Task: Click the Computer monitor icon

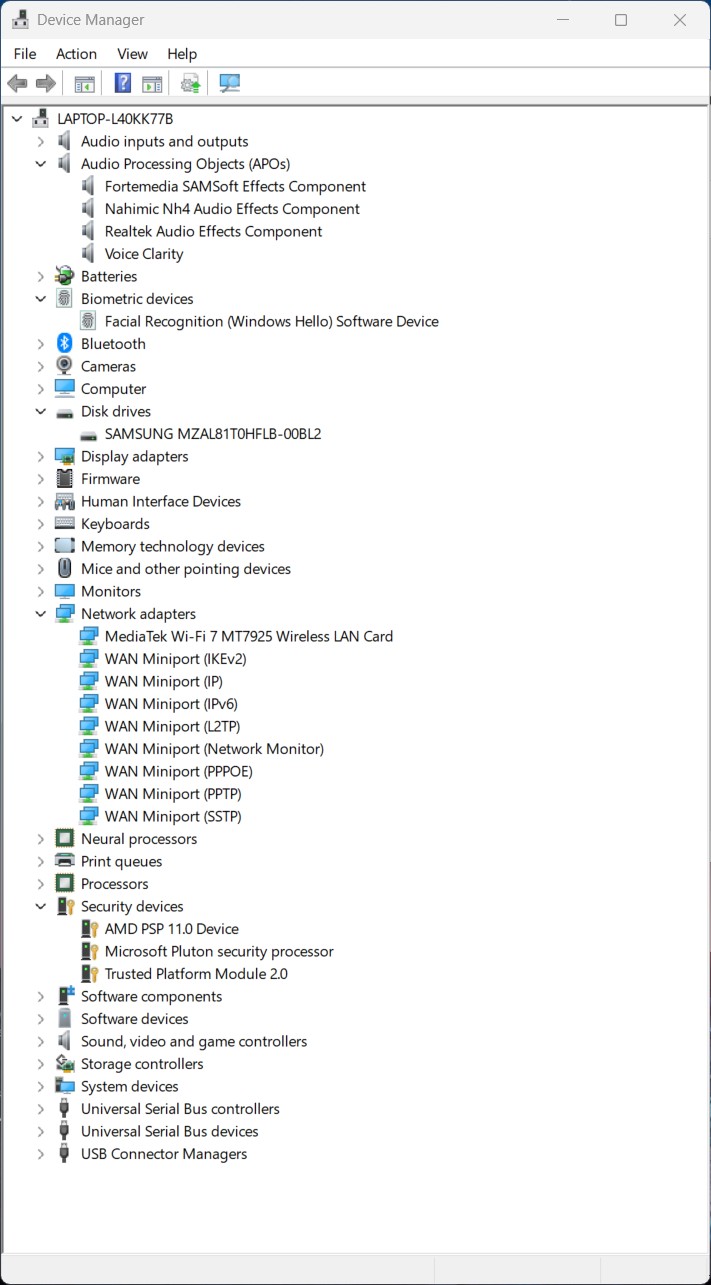Action: (65, 388)
